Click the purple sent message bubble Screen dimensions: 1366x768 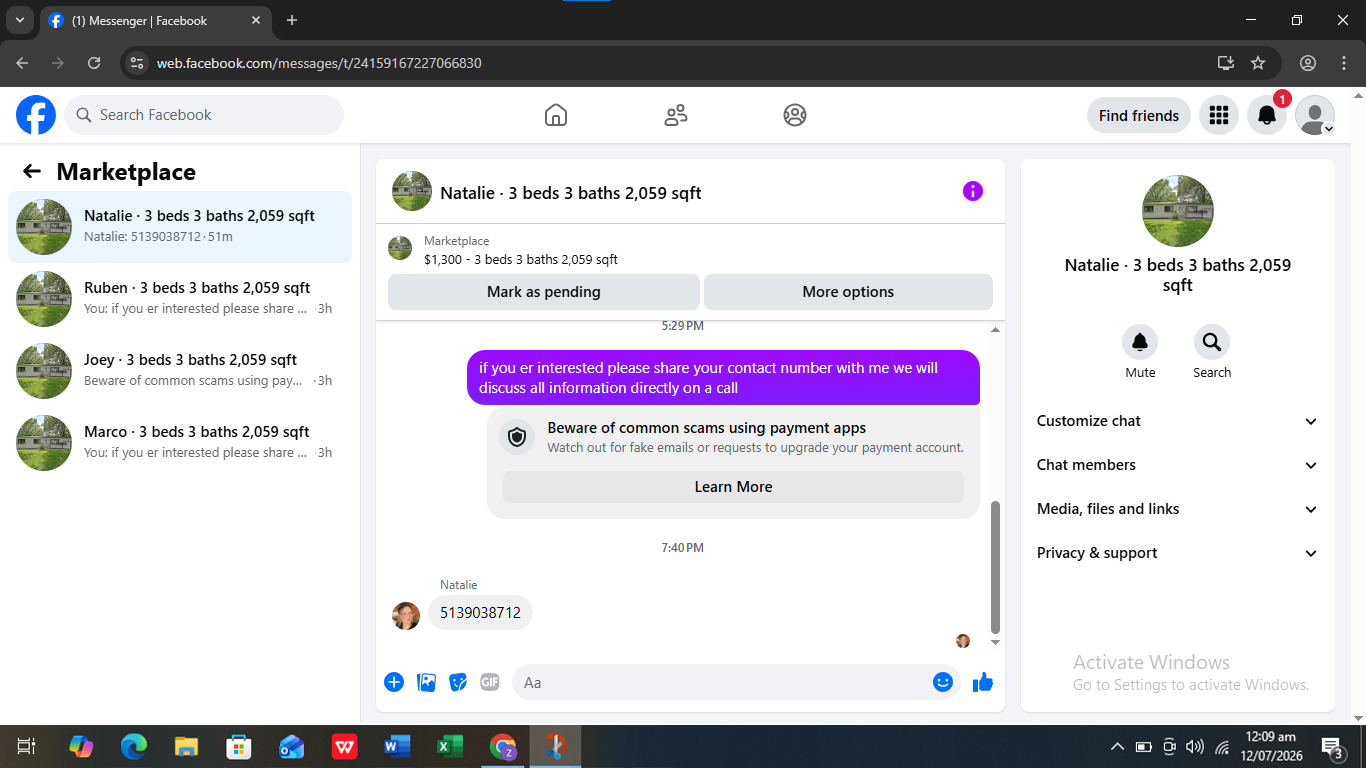click(x=723, y=378)
